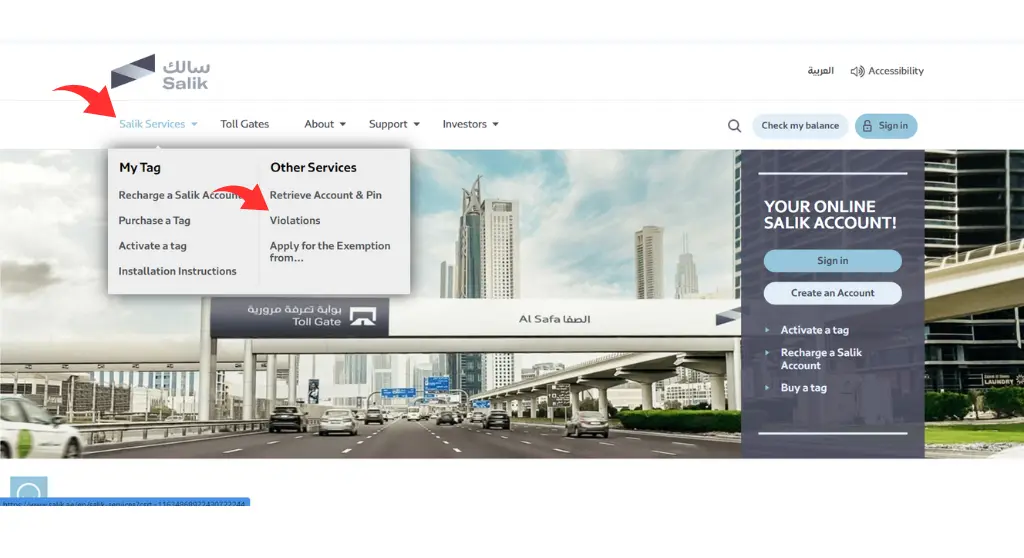Click the Check my balance button

coord(800,125)
